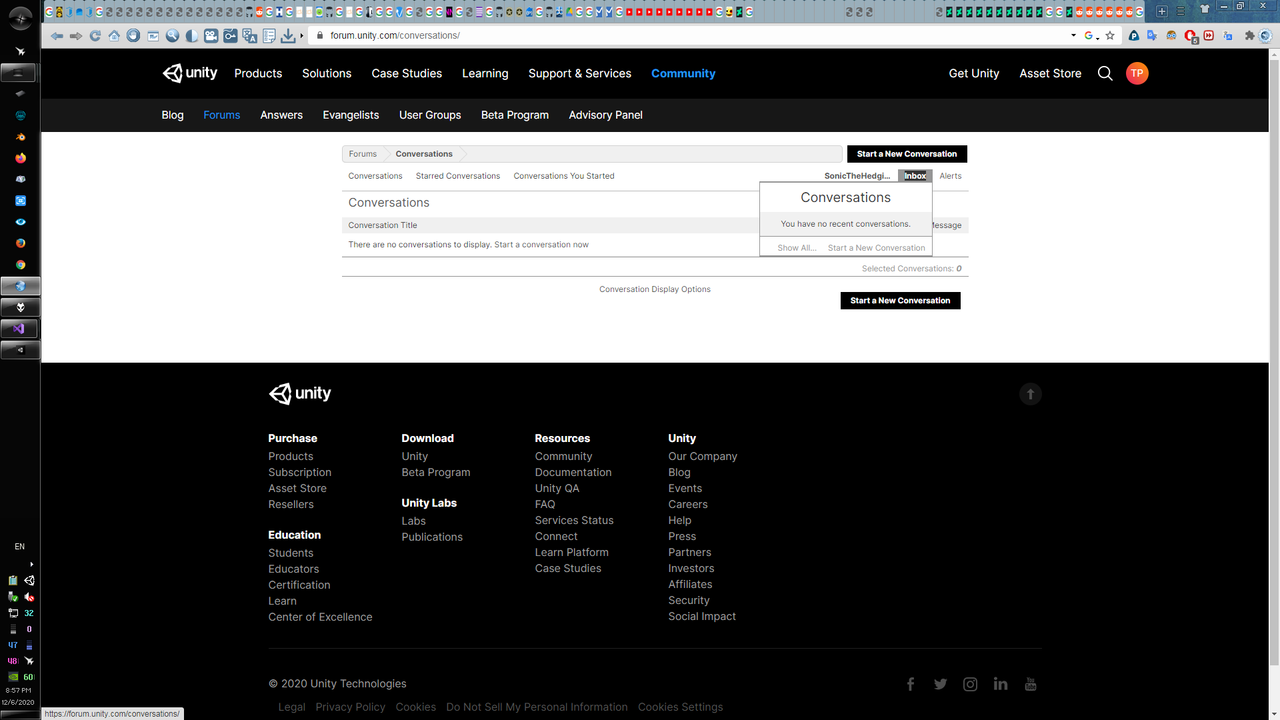Viewport: 1280px width, 720px height.
Task: Click the Unity logo in header
Action: (190, 73)
